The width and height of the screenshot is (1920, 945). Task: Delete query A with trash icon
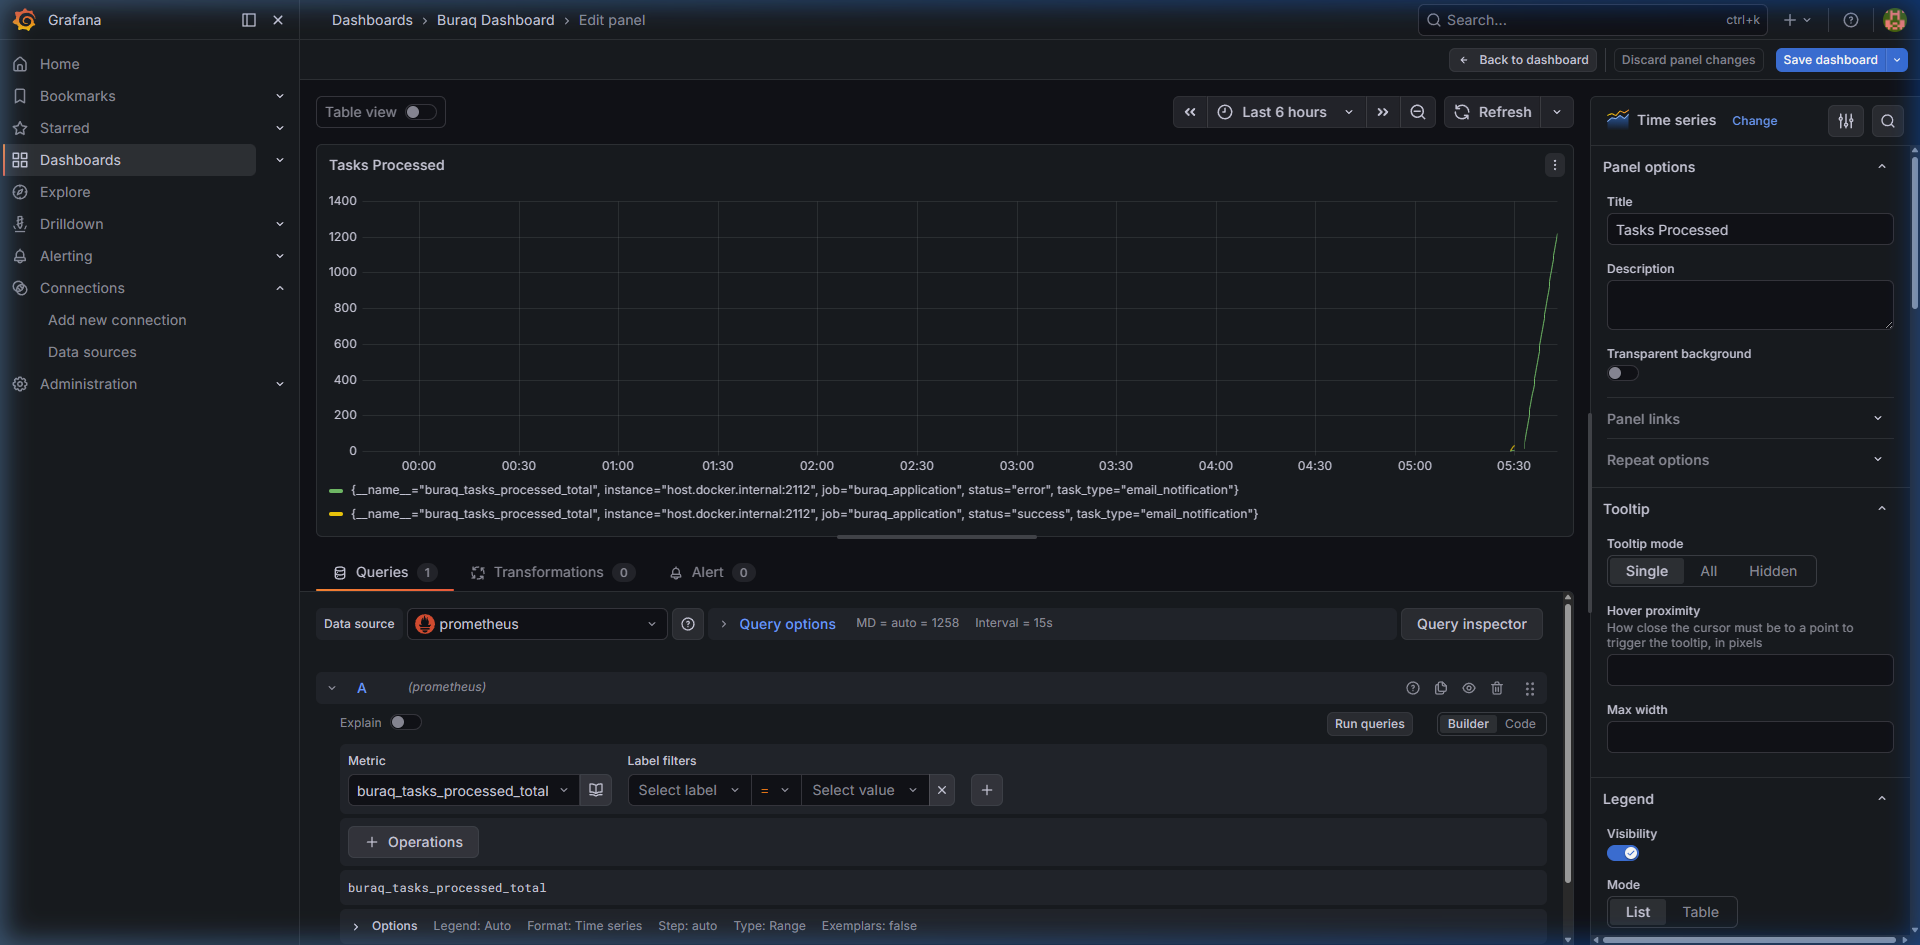click(1497, 688)
